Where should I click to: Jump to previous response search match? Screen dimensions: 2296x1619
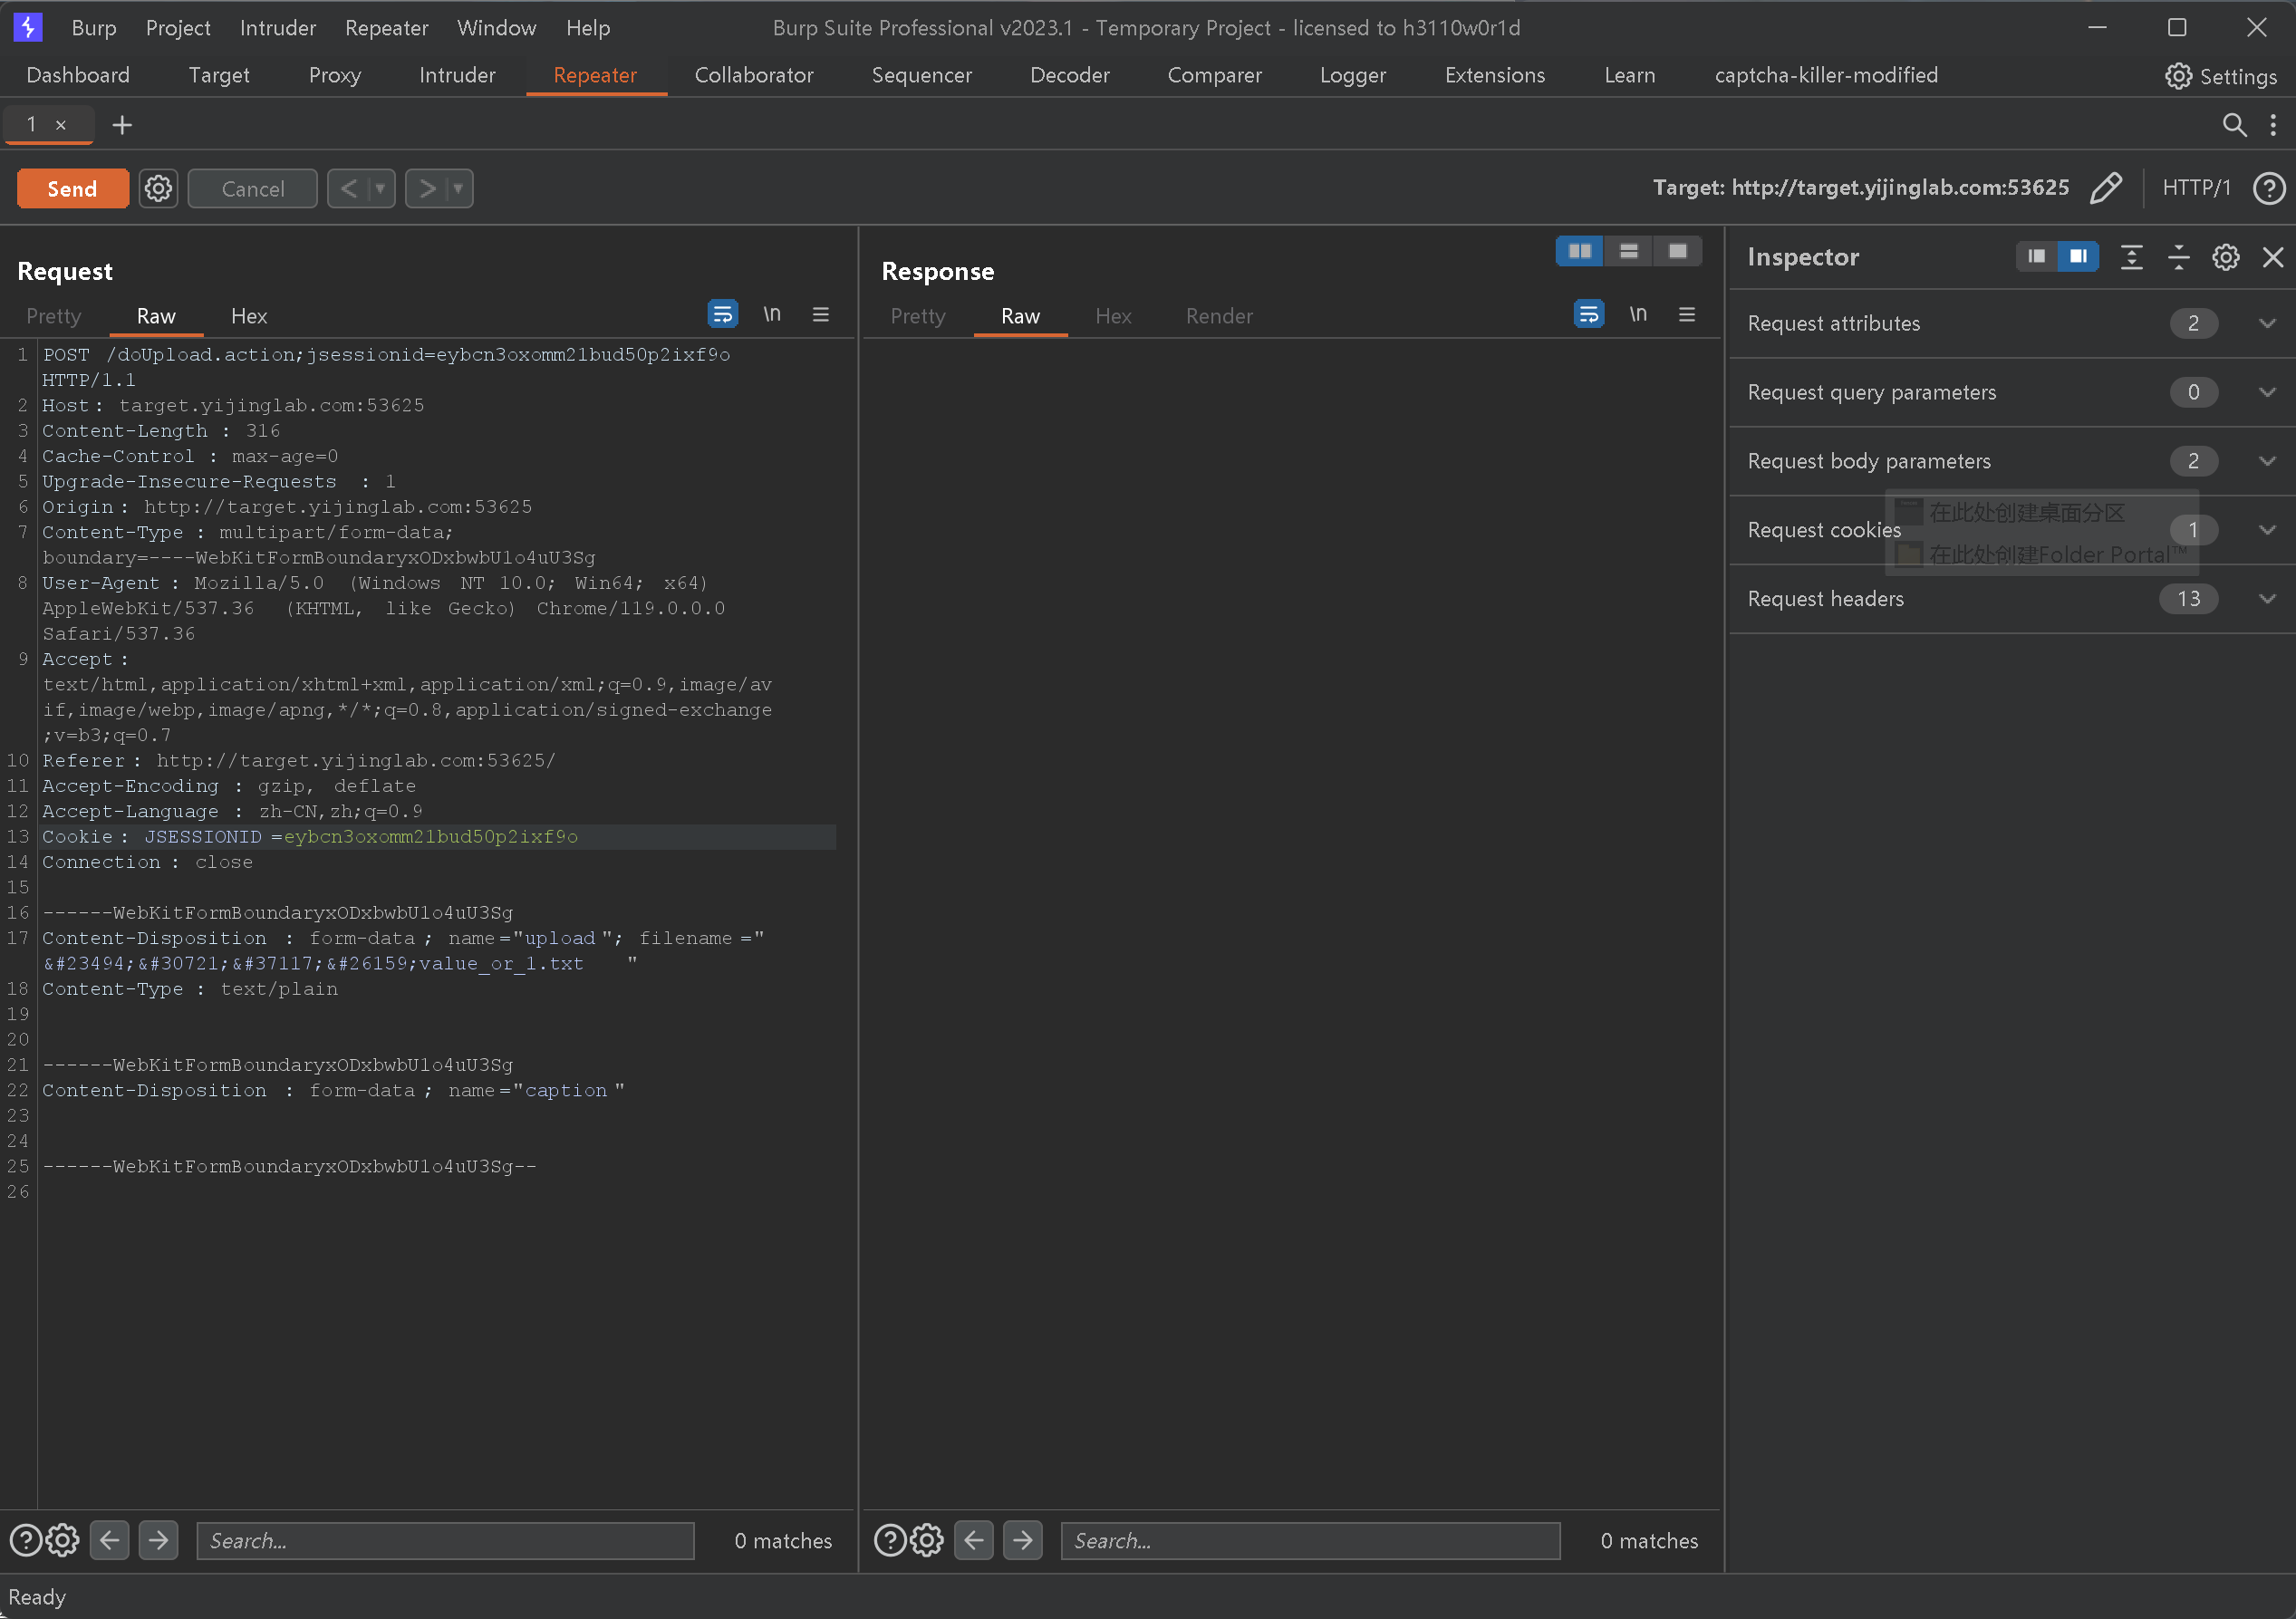click(973, 1540)
